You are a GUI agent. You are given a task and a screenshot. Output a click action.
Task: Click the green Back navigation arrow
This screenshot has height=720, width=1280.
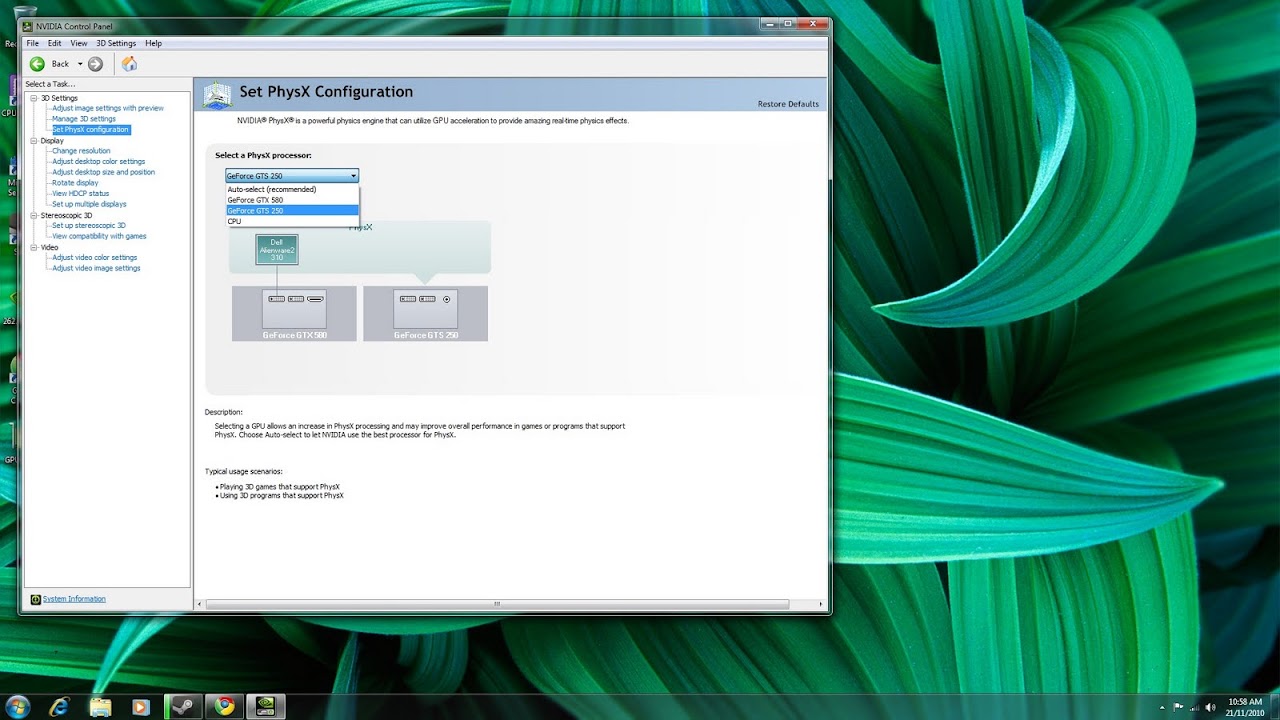(37, 63)
